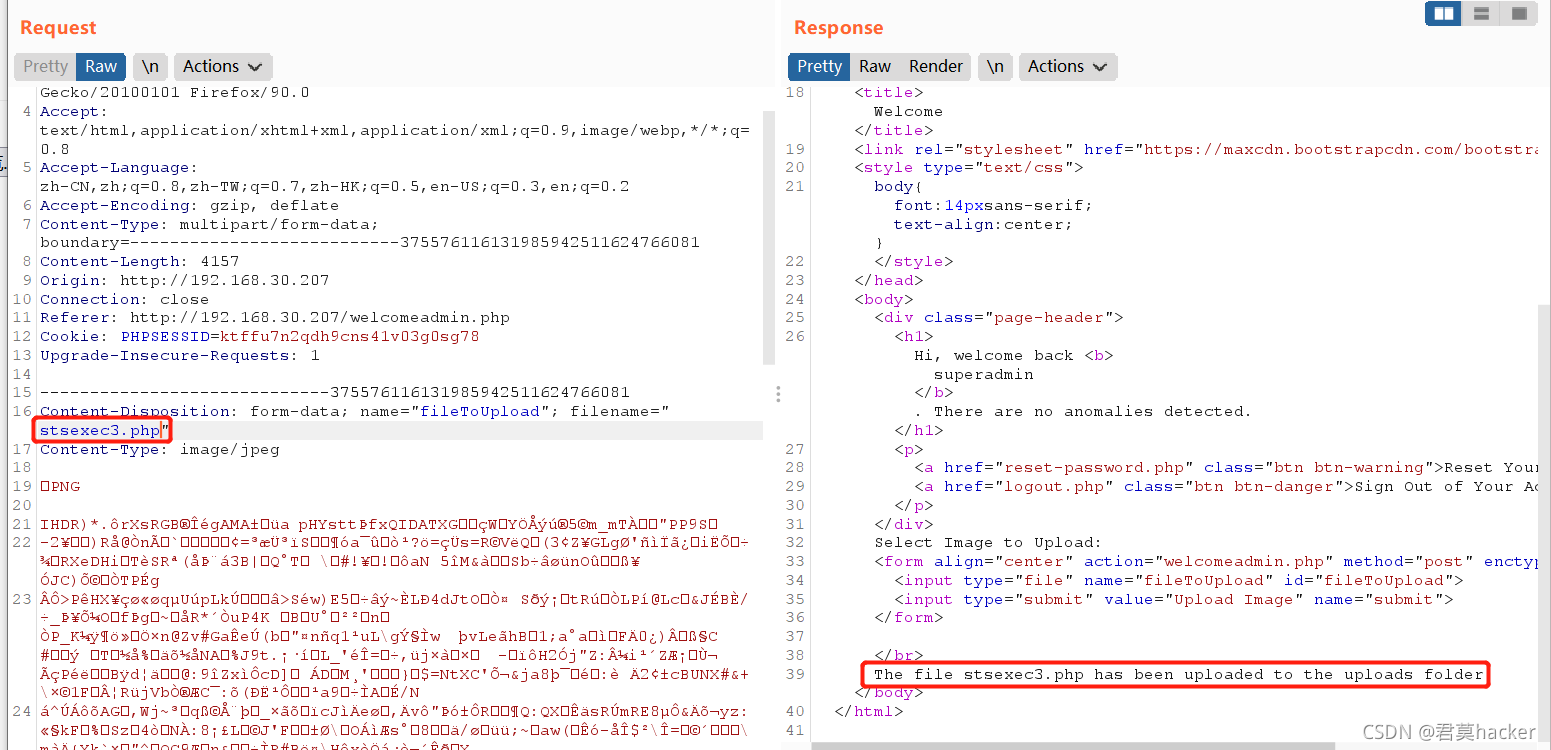Switch Request view to Pretty tab
This screenshot has height=750, width=1551.
click(x=45, y=66)
